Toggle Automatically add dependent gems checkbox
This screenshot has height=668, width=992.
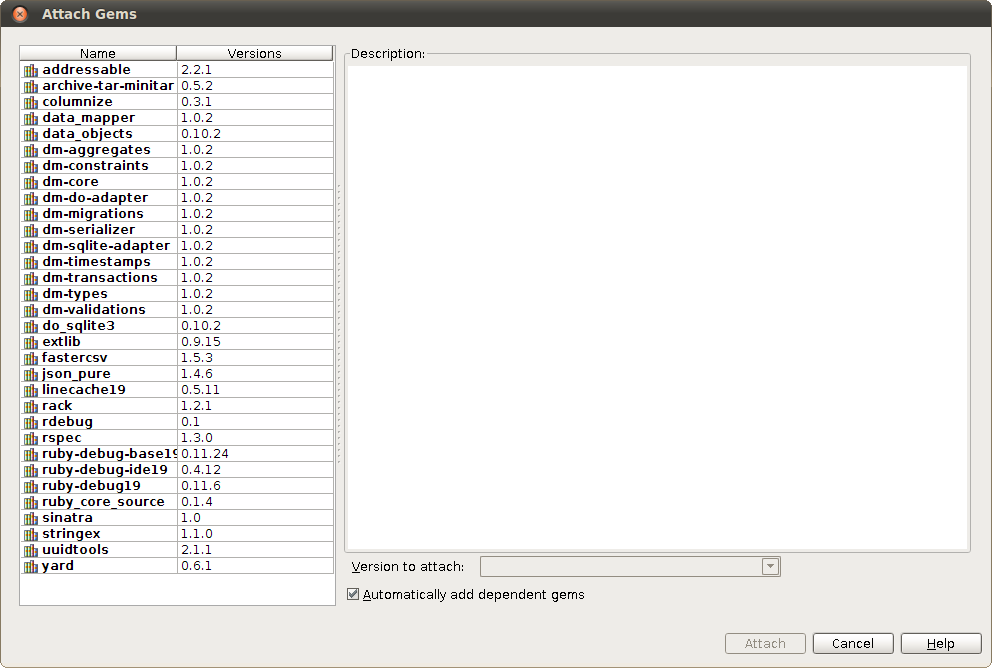pyautogui.click(x=353, y=594)
